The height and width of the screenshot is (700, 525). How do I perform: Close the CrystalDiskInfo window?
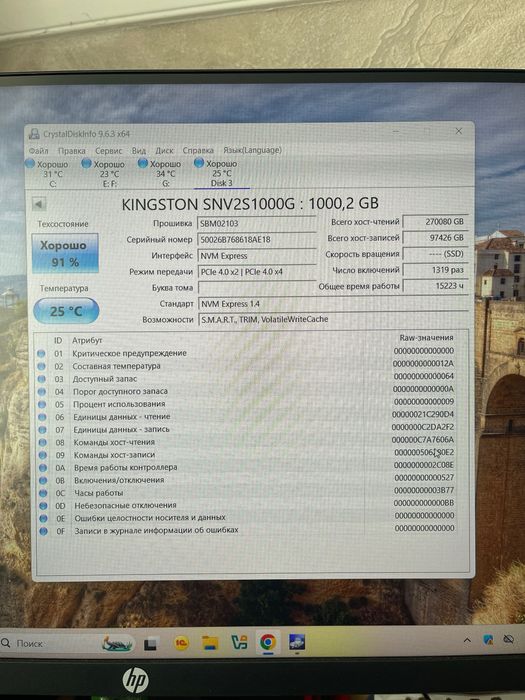[458, 131]
